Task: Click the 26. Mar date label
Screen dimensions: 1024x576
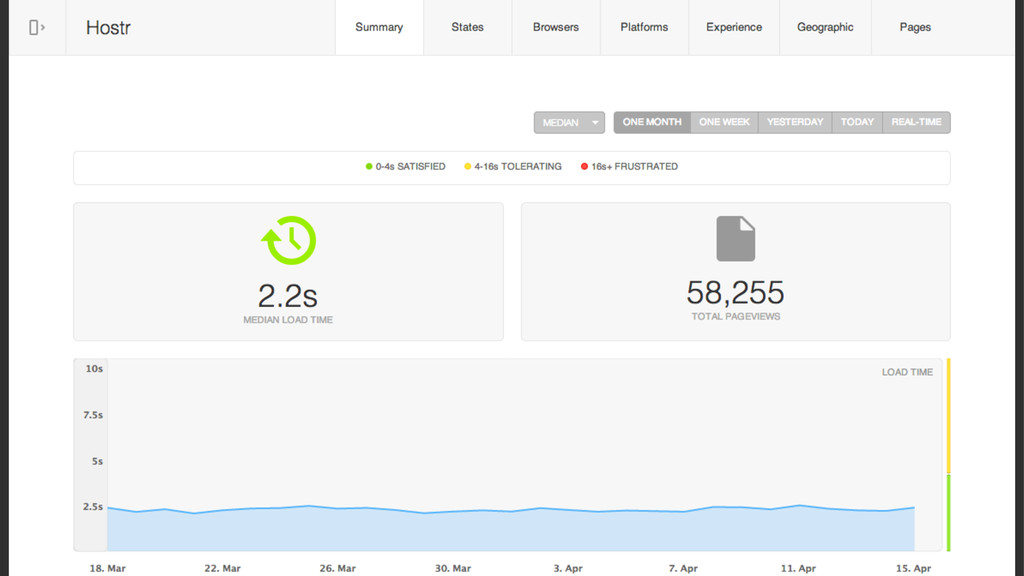Action: click(x=338, y=569)
